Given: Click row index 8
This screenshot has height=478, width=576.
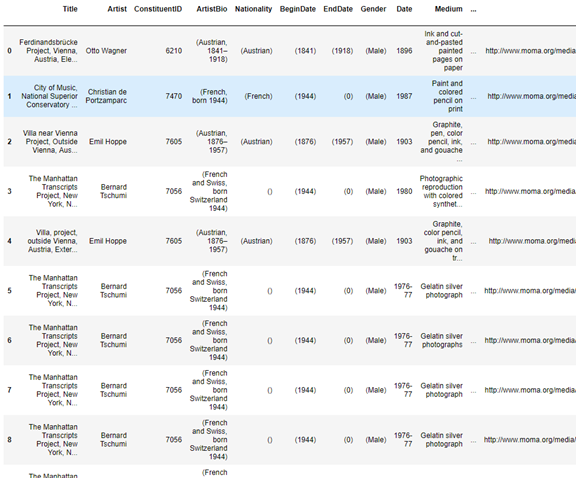Looking at the screenshot, I should point(10,439).
